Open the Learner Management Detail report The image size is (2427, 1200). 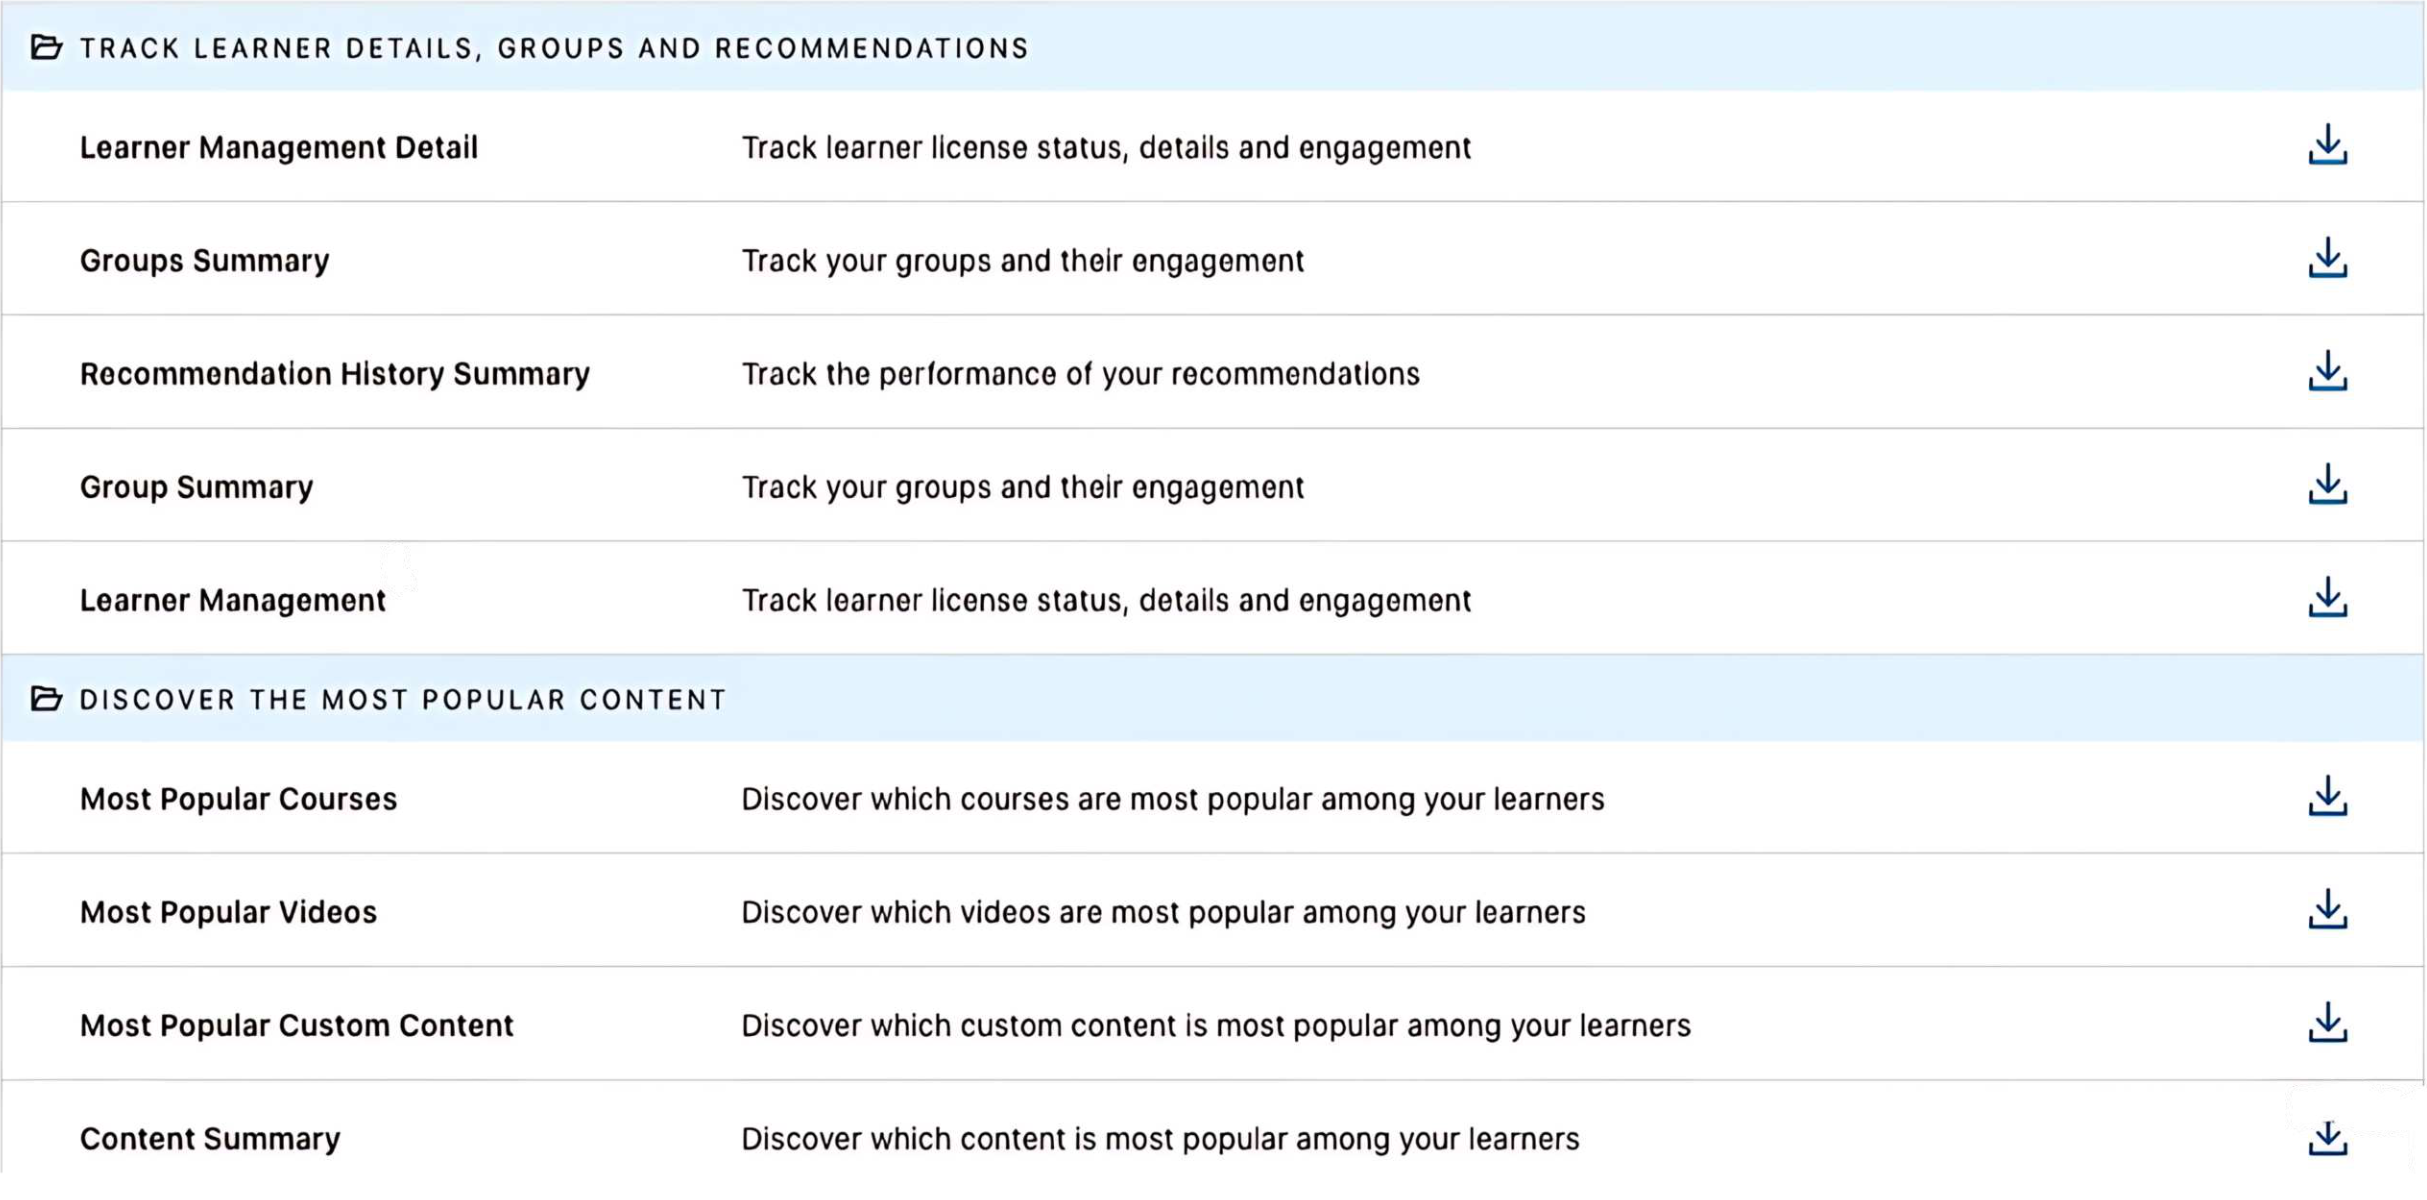click(x=278, y=148)
